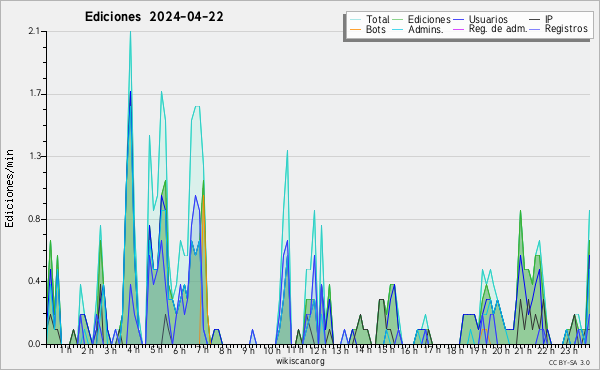Click the '0.4' y-axis value
This screenshot has width=600, height=370.
(x=34, y=281)
